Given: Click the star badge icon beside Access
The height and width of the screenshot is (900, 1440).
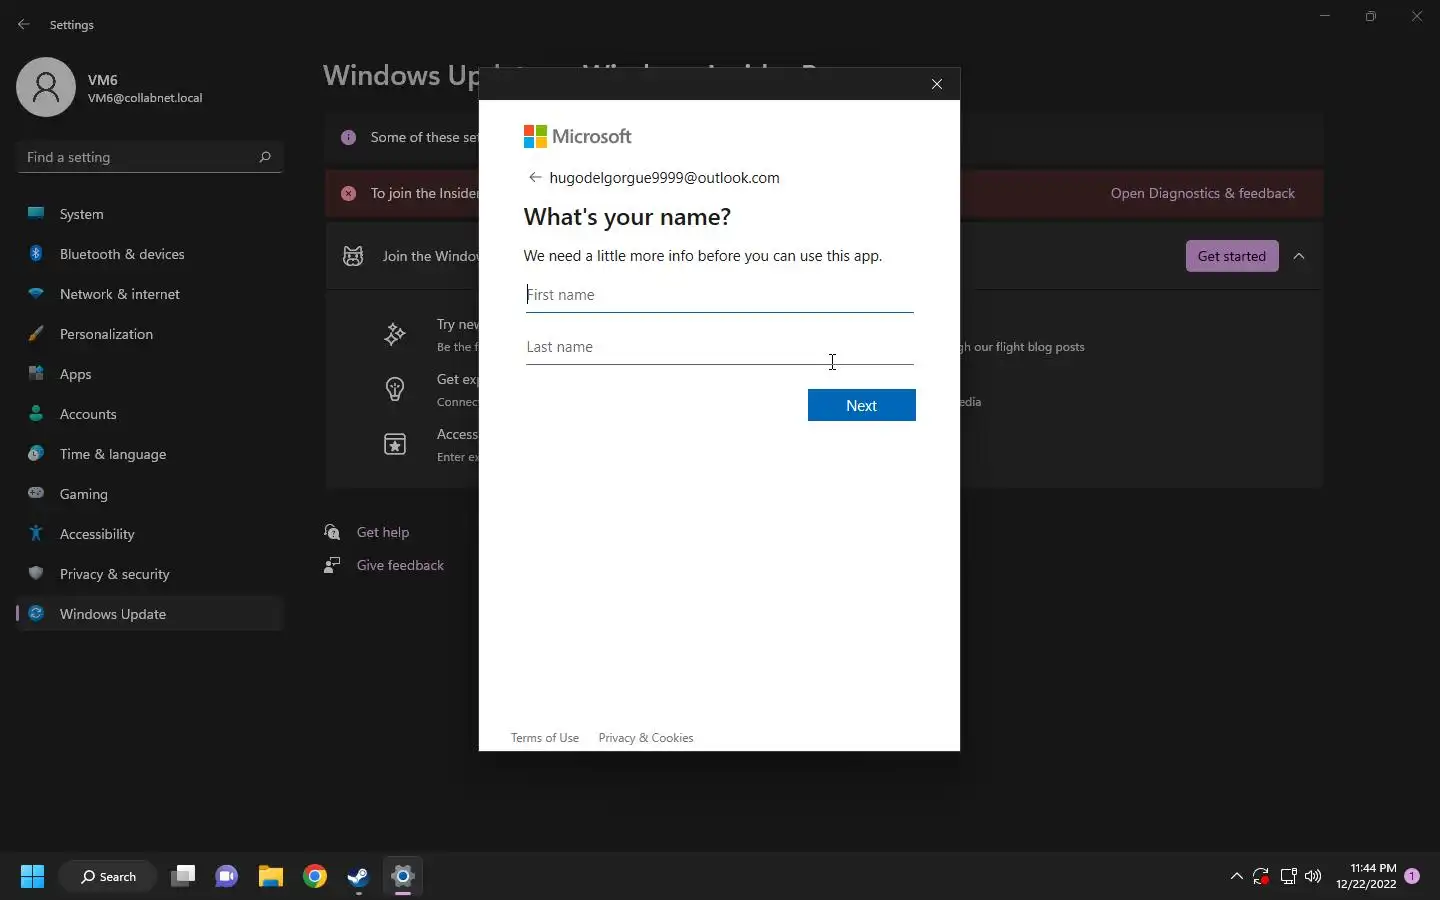Looking at the screenshot, I should [x=395, y=444].
